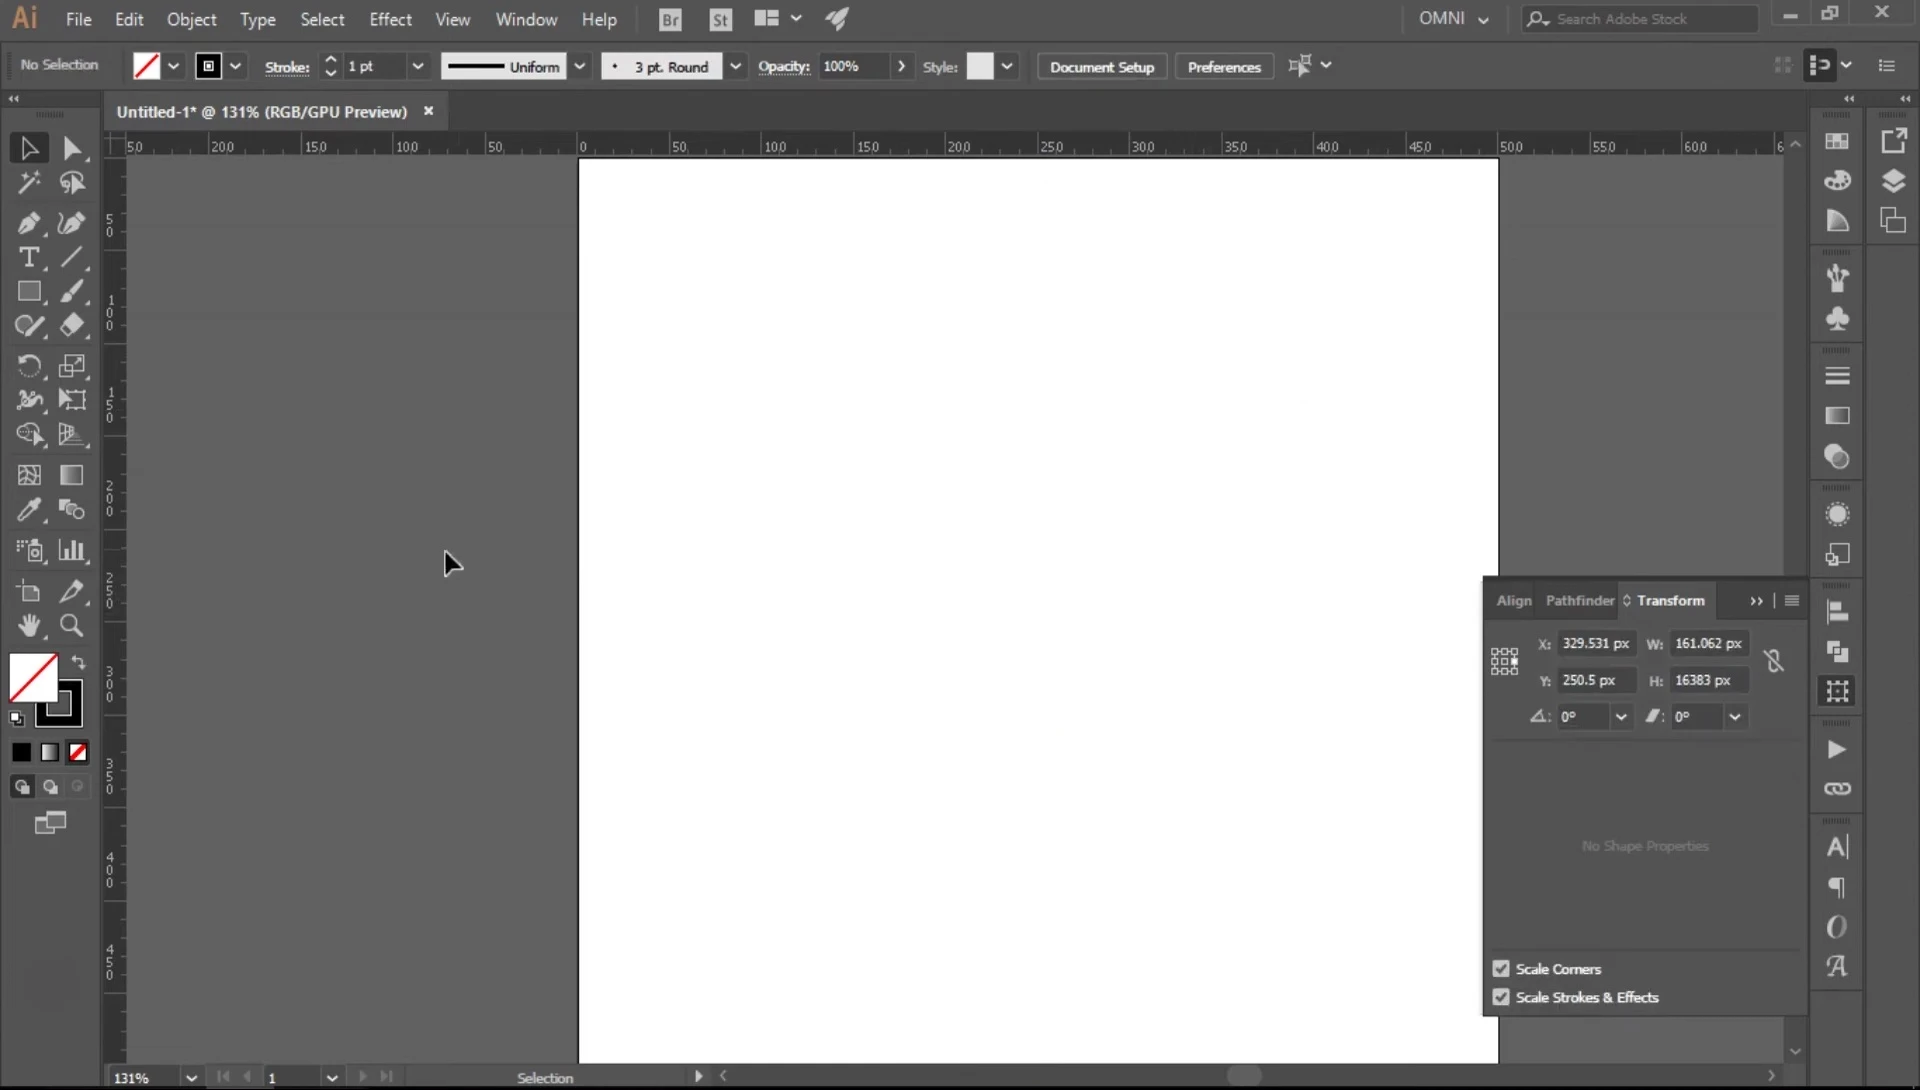Enable Draw Behind mode
This screenshot has width=1920, height=1090.
pos(50,787)
